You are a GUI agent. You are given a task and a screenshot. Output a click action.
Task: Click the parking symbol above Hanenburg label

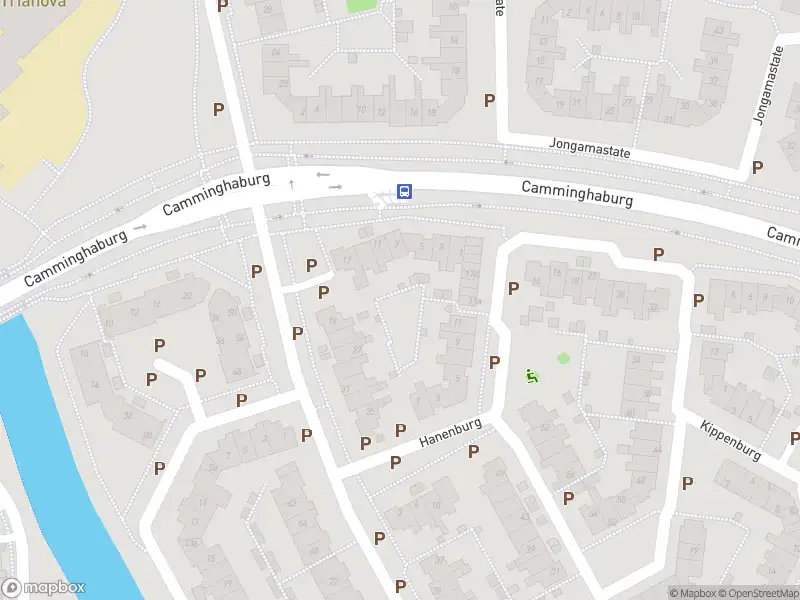point(401,431)
